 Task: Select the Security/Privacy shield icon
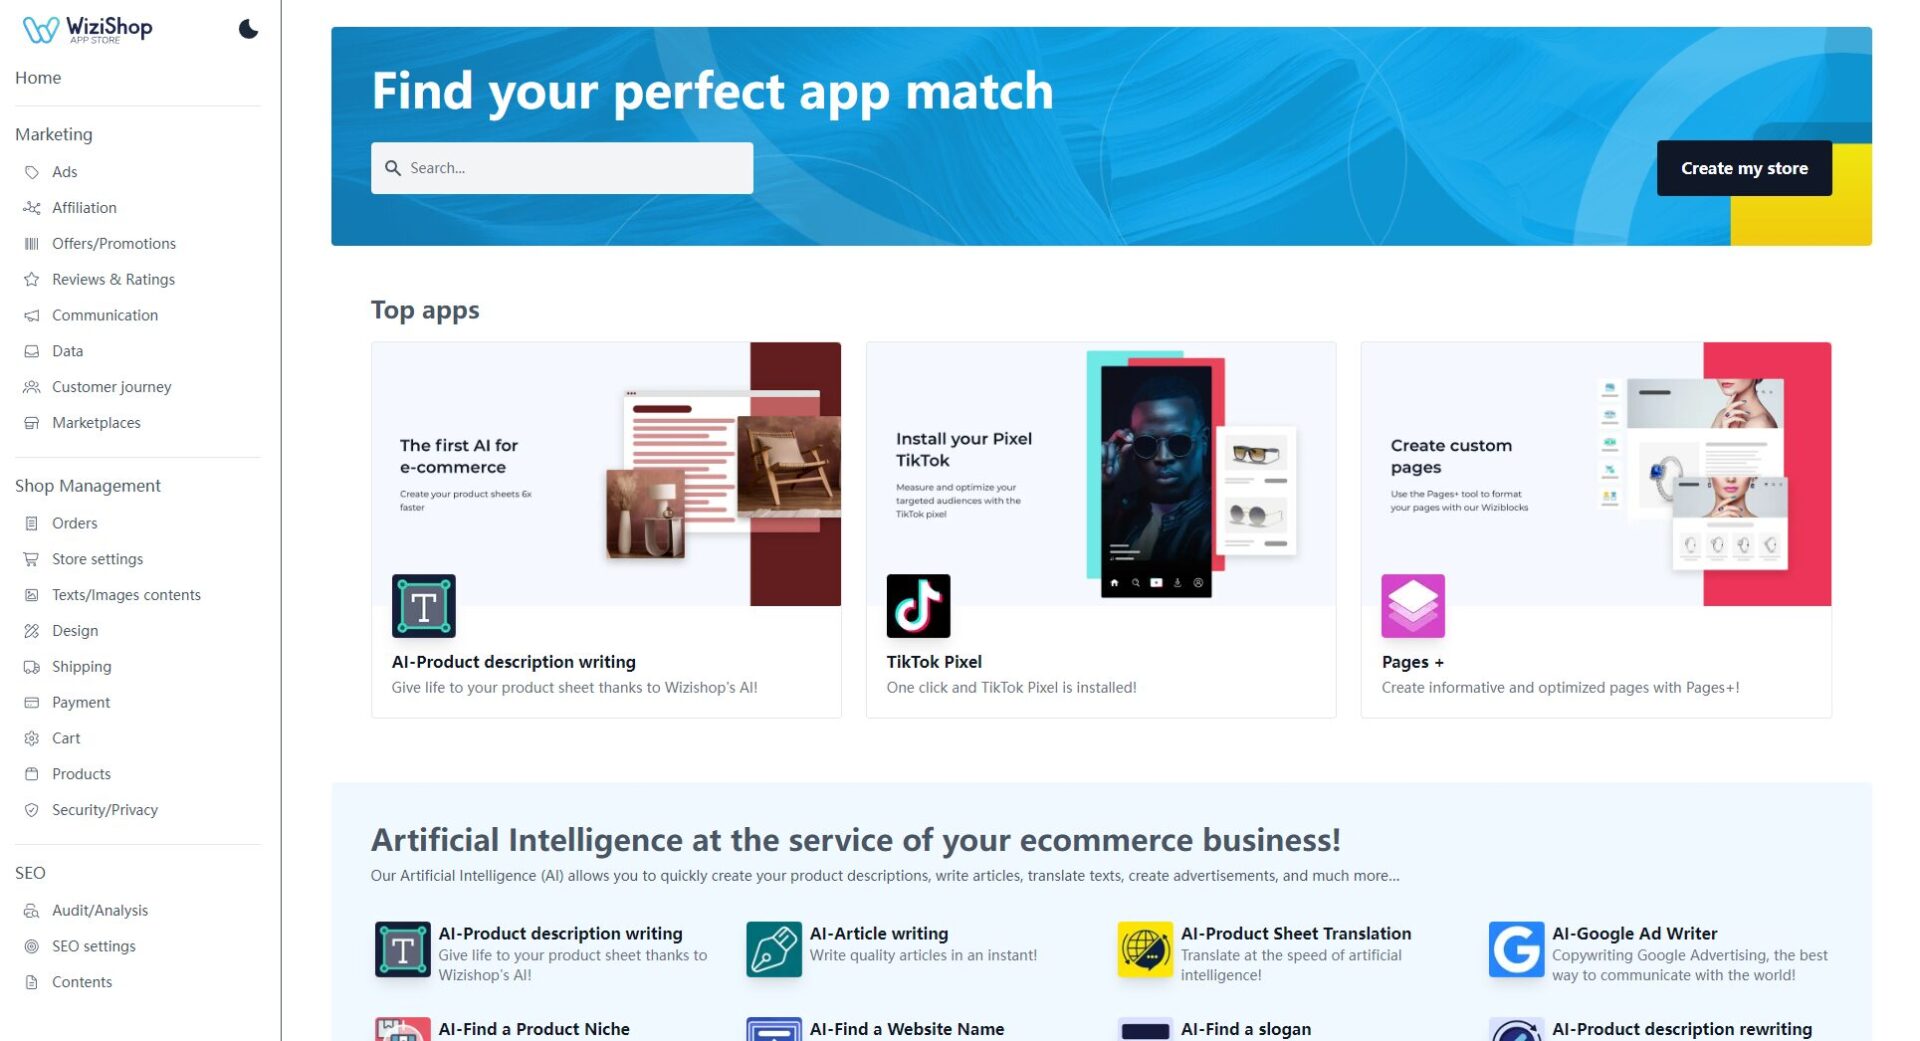pos(31,809)
